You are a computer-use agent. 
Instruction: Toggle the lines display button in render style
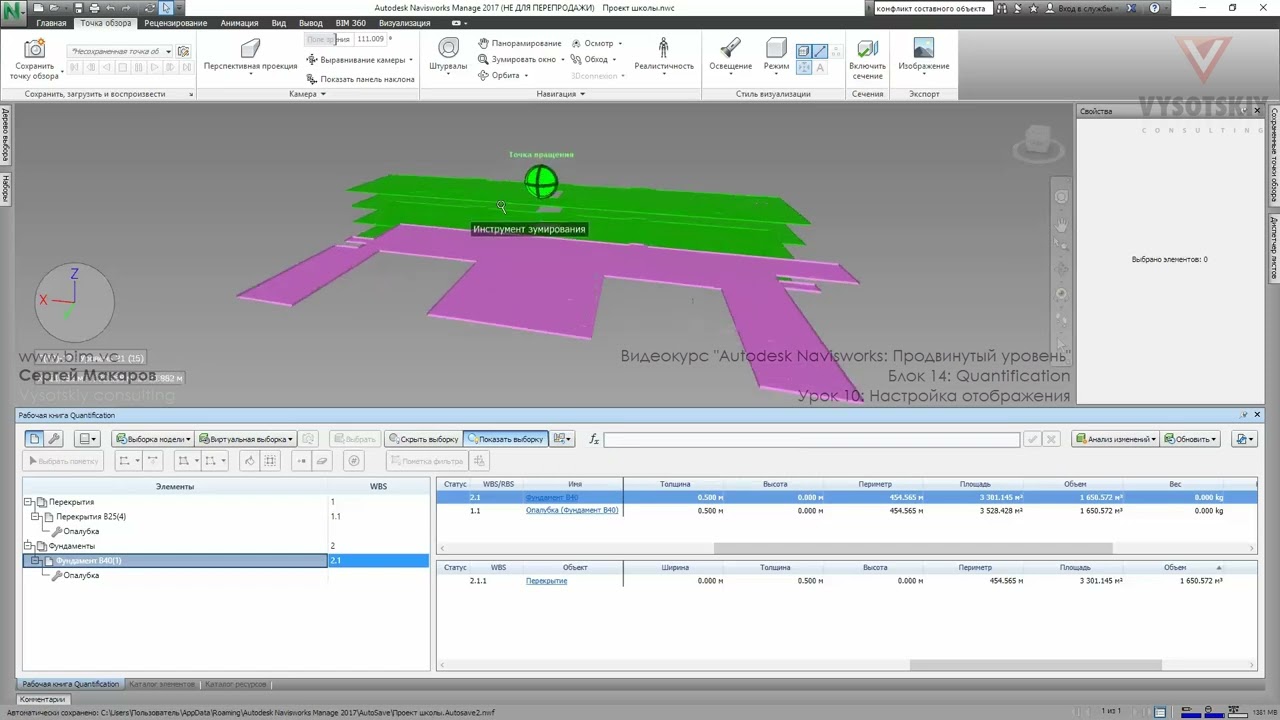coord(820,51)
